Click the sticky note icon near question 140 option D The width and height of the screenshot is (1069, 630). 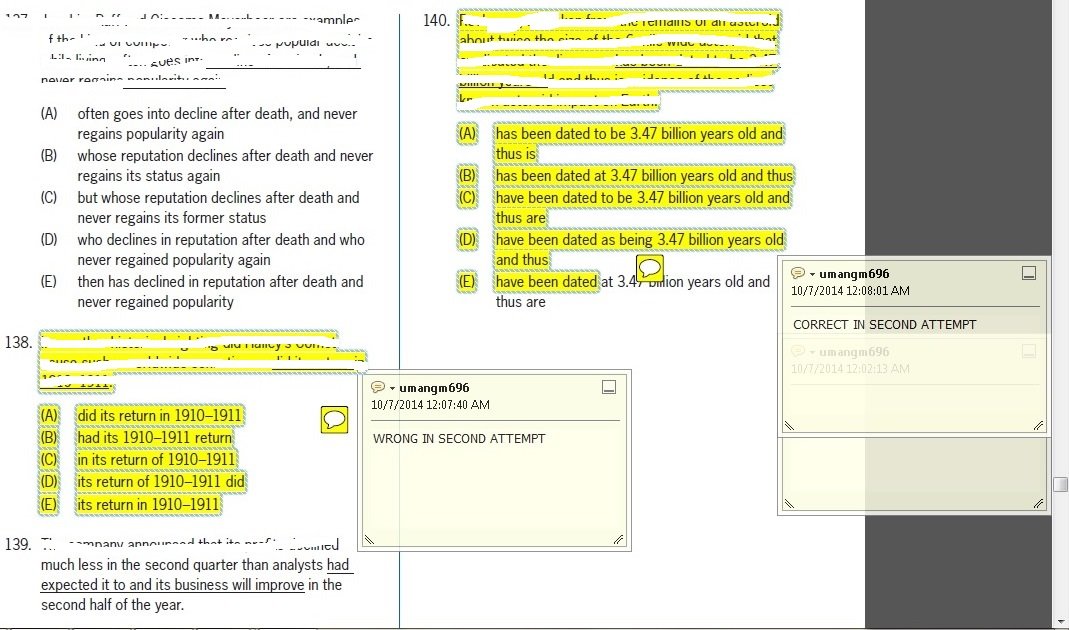650,267
